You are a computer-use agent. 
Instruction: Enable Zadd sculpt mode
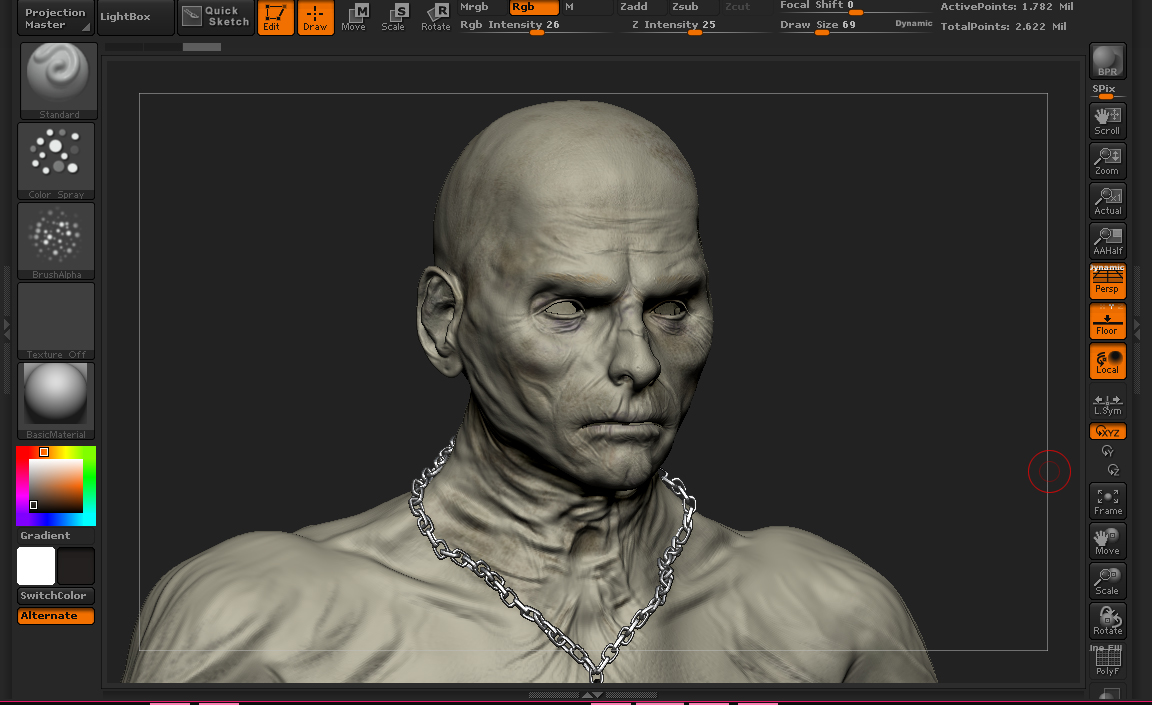(641, 7)
